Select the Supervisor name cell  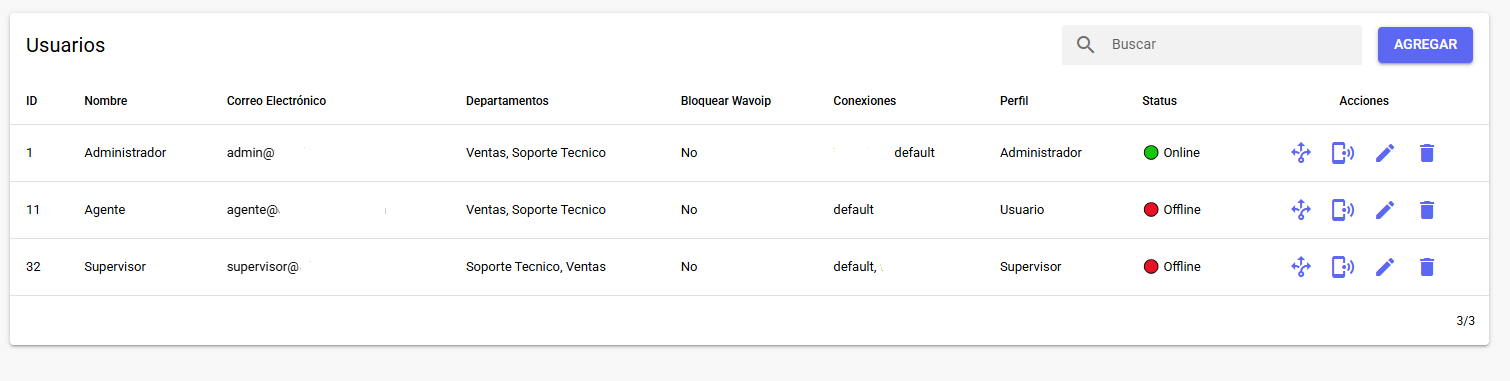point(115,267)
